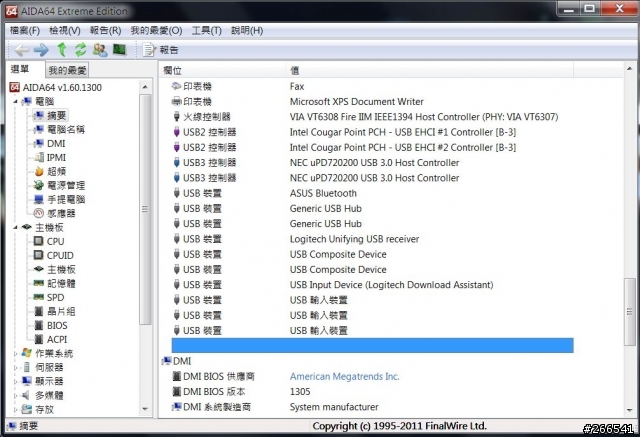Open the 檢視(V) menu
This screenshot has width=640, height=437.
click(x=65, y=31)
